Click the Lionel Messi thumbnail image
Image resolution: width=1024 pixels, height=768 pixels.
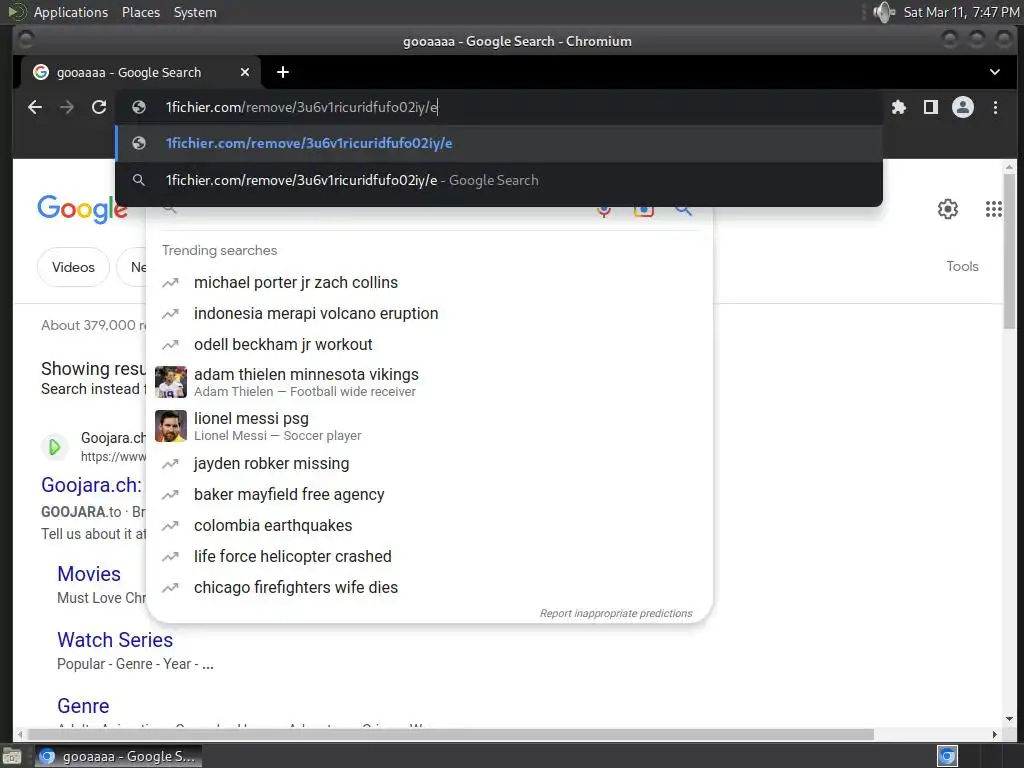pyautogui.click(x=170, y=426)
